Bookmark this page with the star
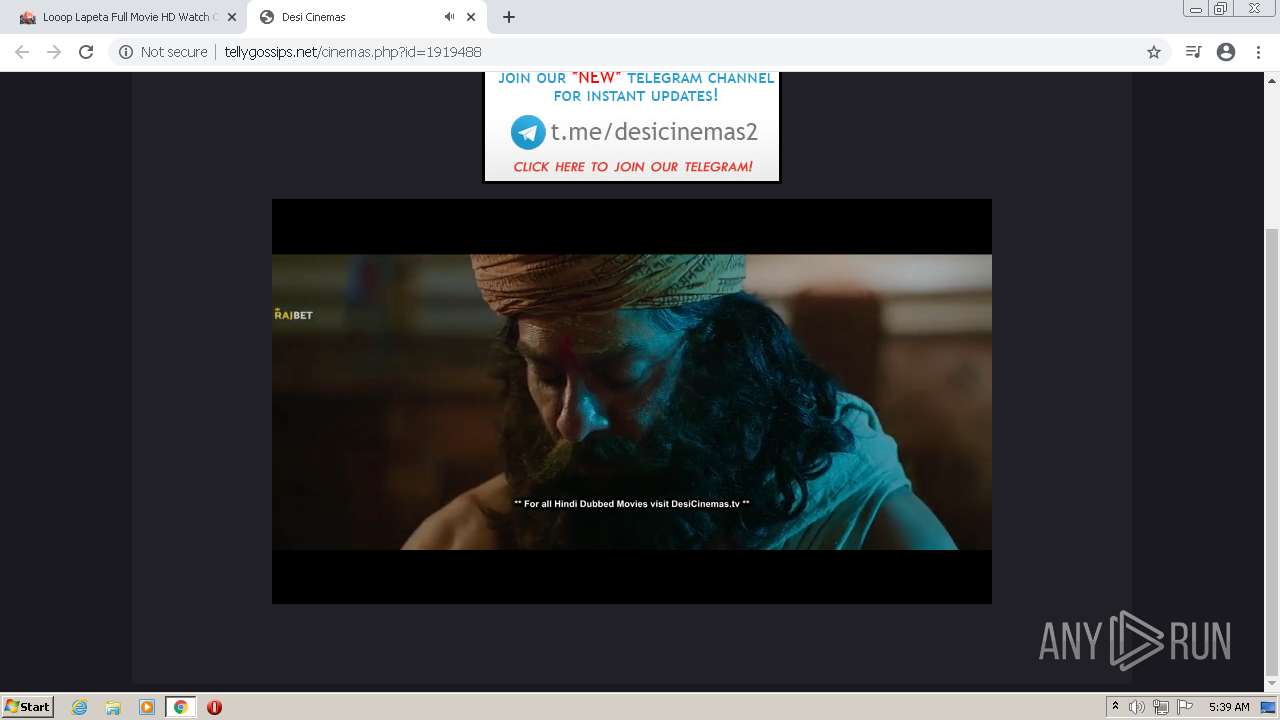 pos(1154,52)
